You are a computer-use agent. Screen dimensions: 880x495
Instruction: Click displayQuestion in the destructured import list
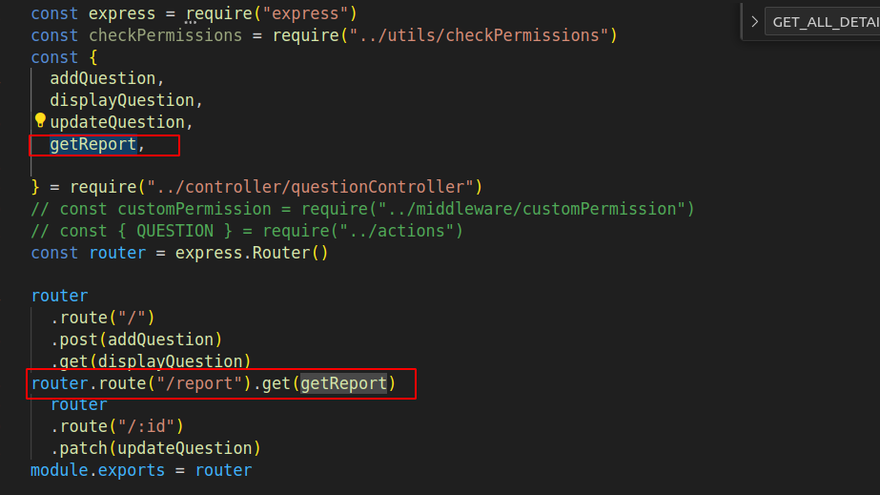(121, 100)
